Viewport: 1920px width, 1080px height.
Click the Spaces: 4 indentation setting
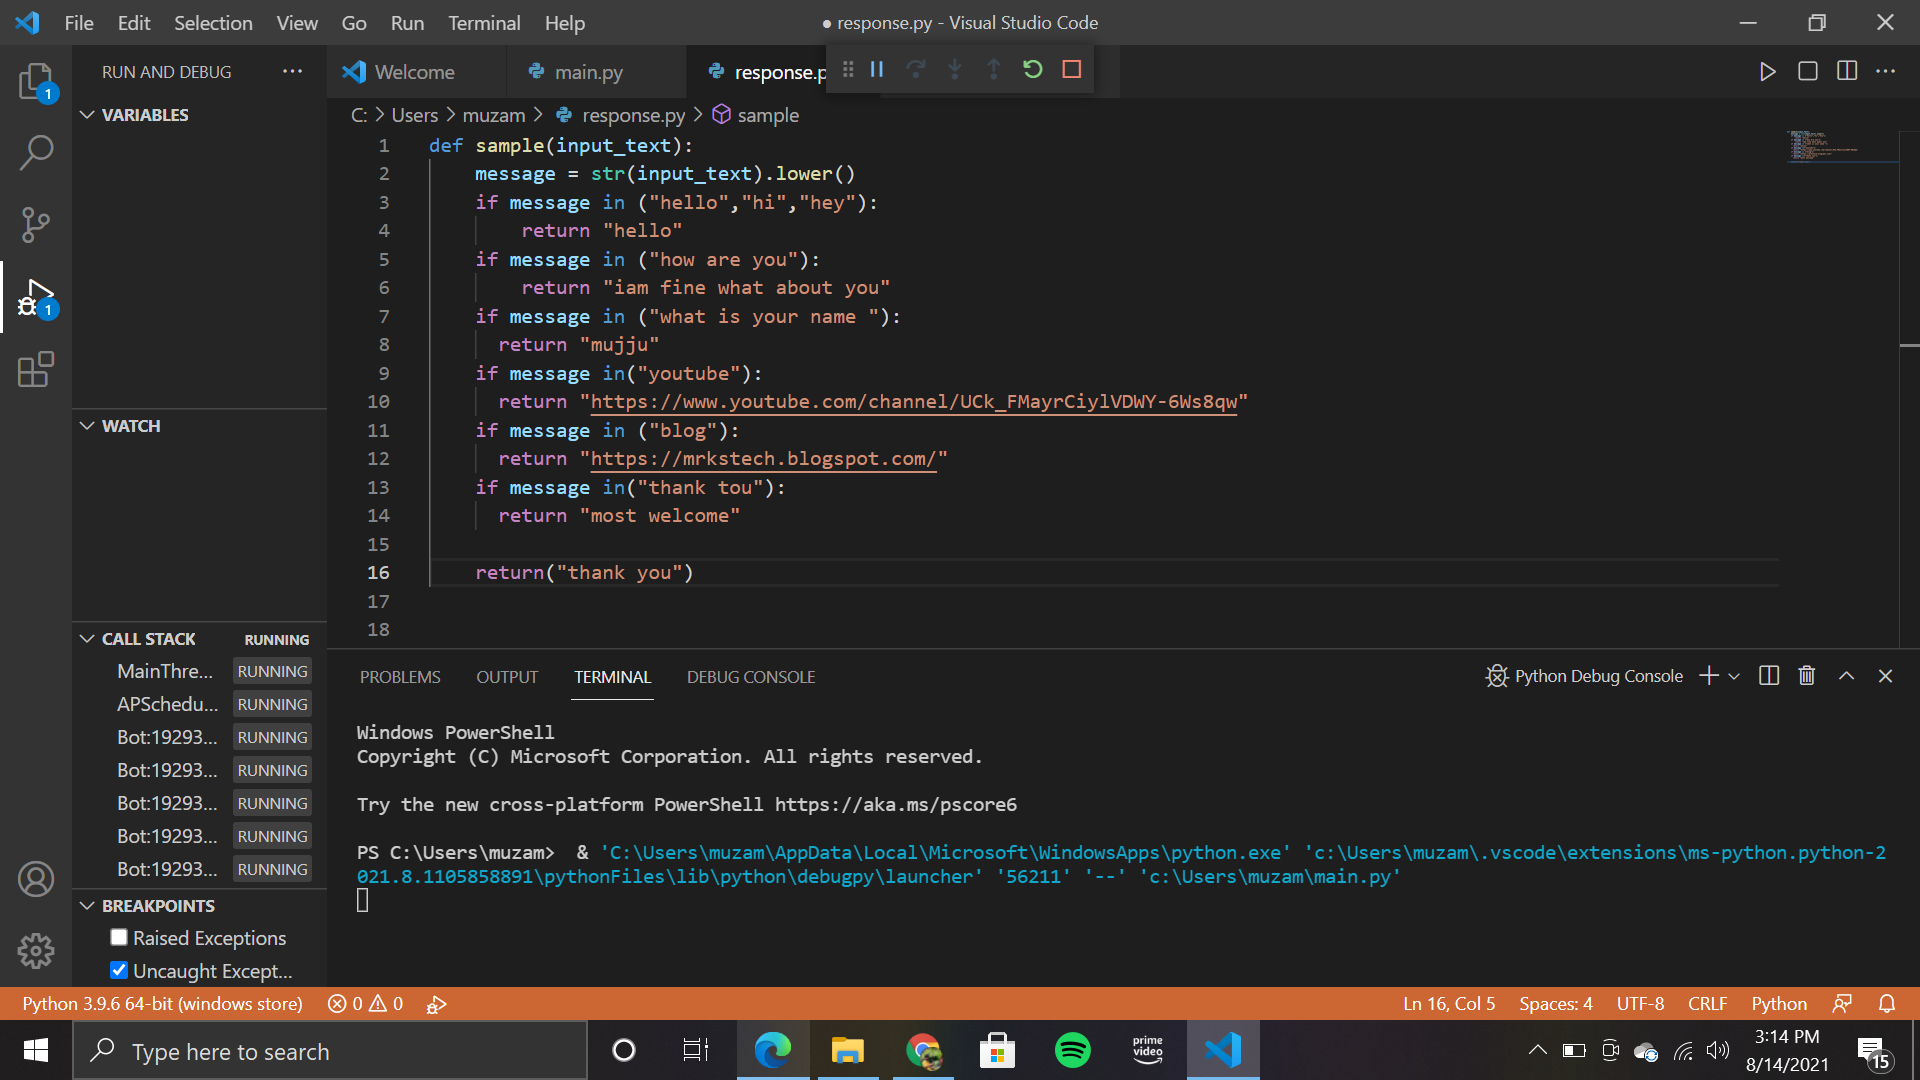coord(1555,1003)
